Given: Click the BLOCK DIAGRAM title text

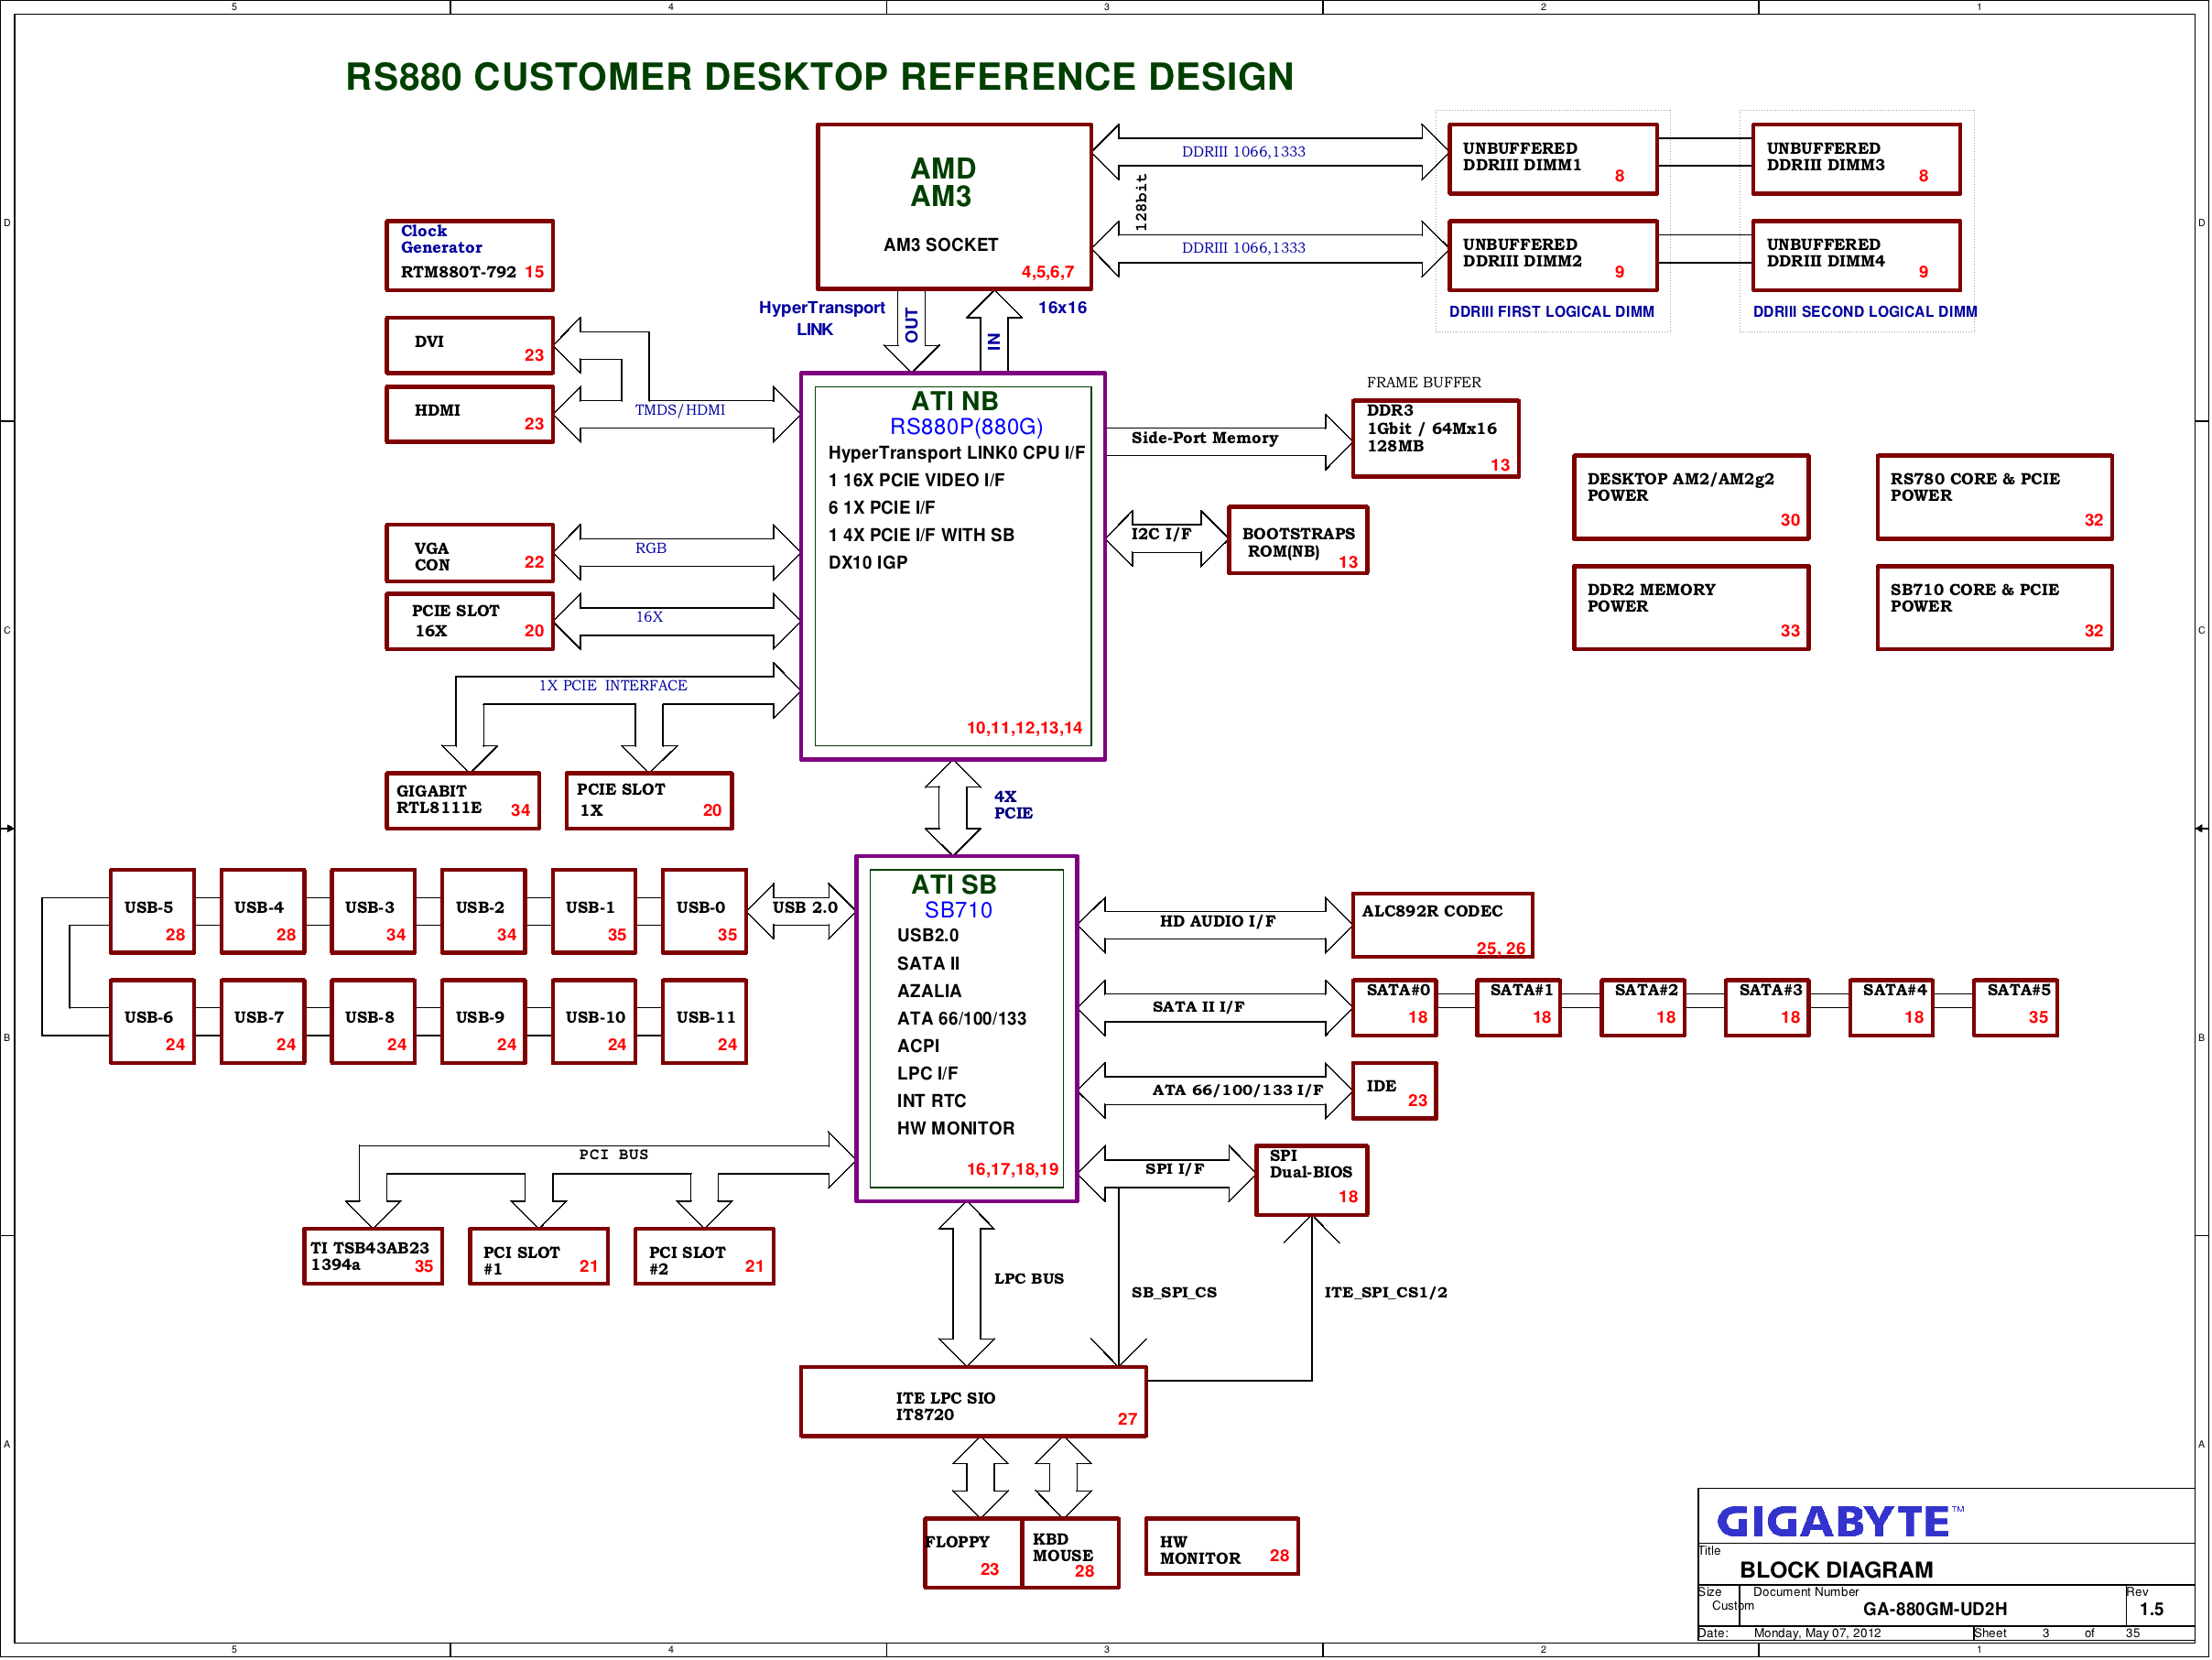Looking at the screenshot, I should pos(1837,1571).
